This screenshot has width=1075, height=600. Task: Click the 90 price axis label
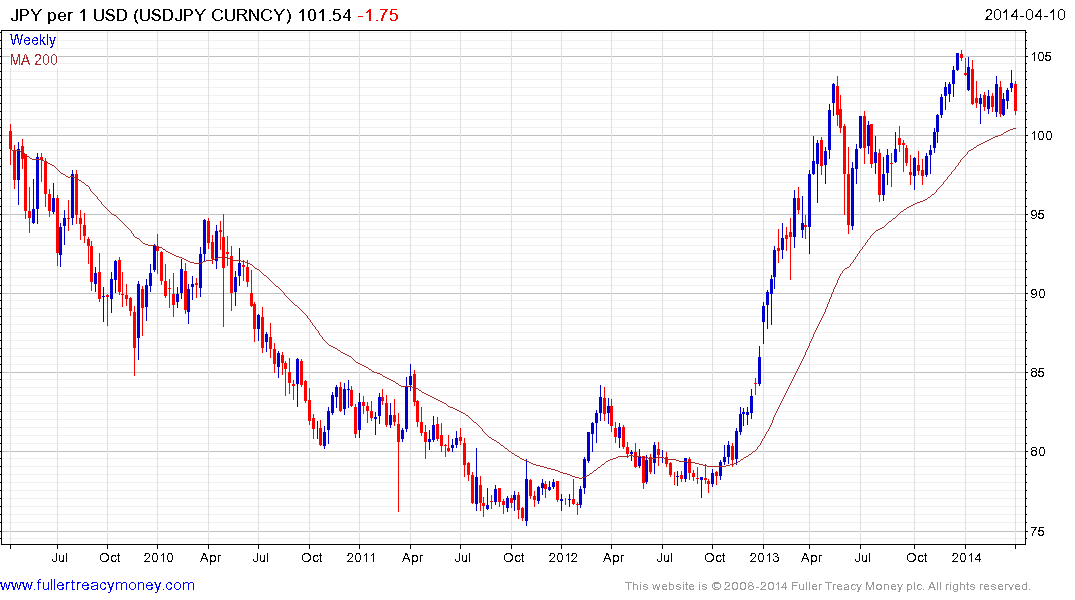click(1038, 293)
